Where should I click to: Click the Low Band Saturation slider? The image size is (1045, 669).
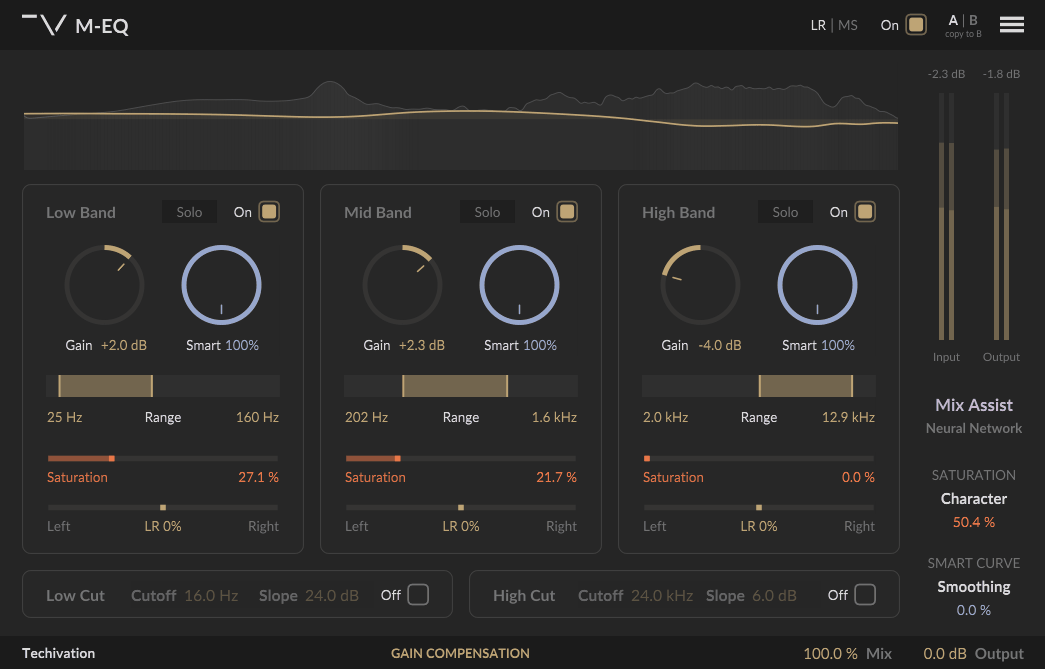click(x=163, y=458)
